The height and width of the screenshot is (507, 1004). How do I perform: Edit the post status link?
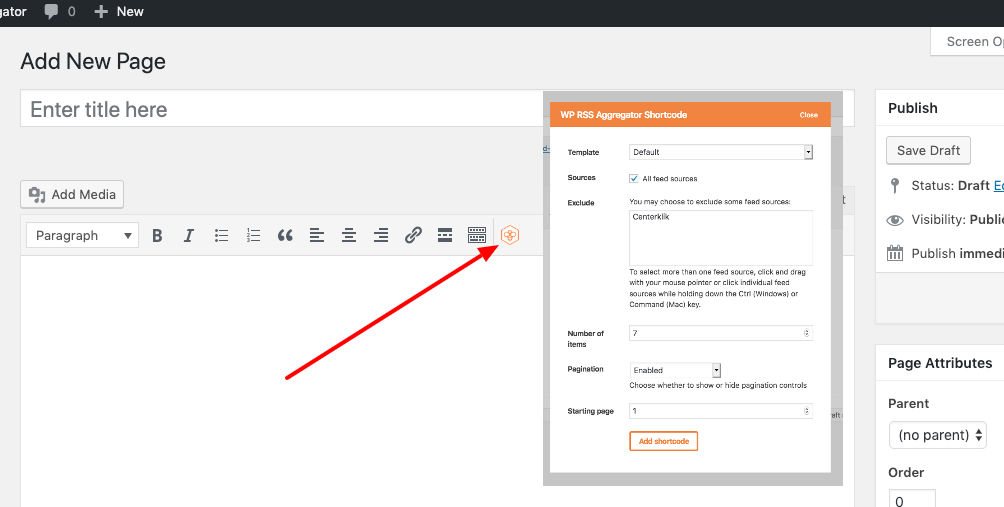point(999,186)
